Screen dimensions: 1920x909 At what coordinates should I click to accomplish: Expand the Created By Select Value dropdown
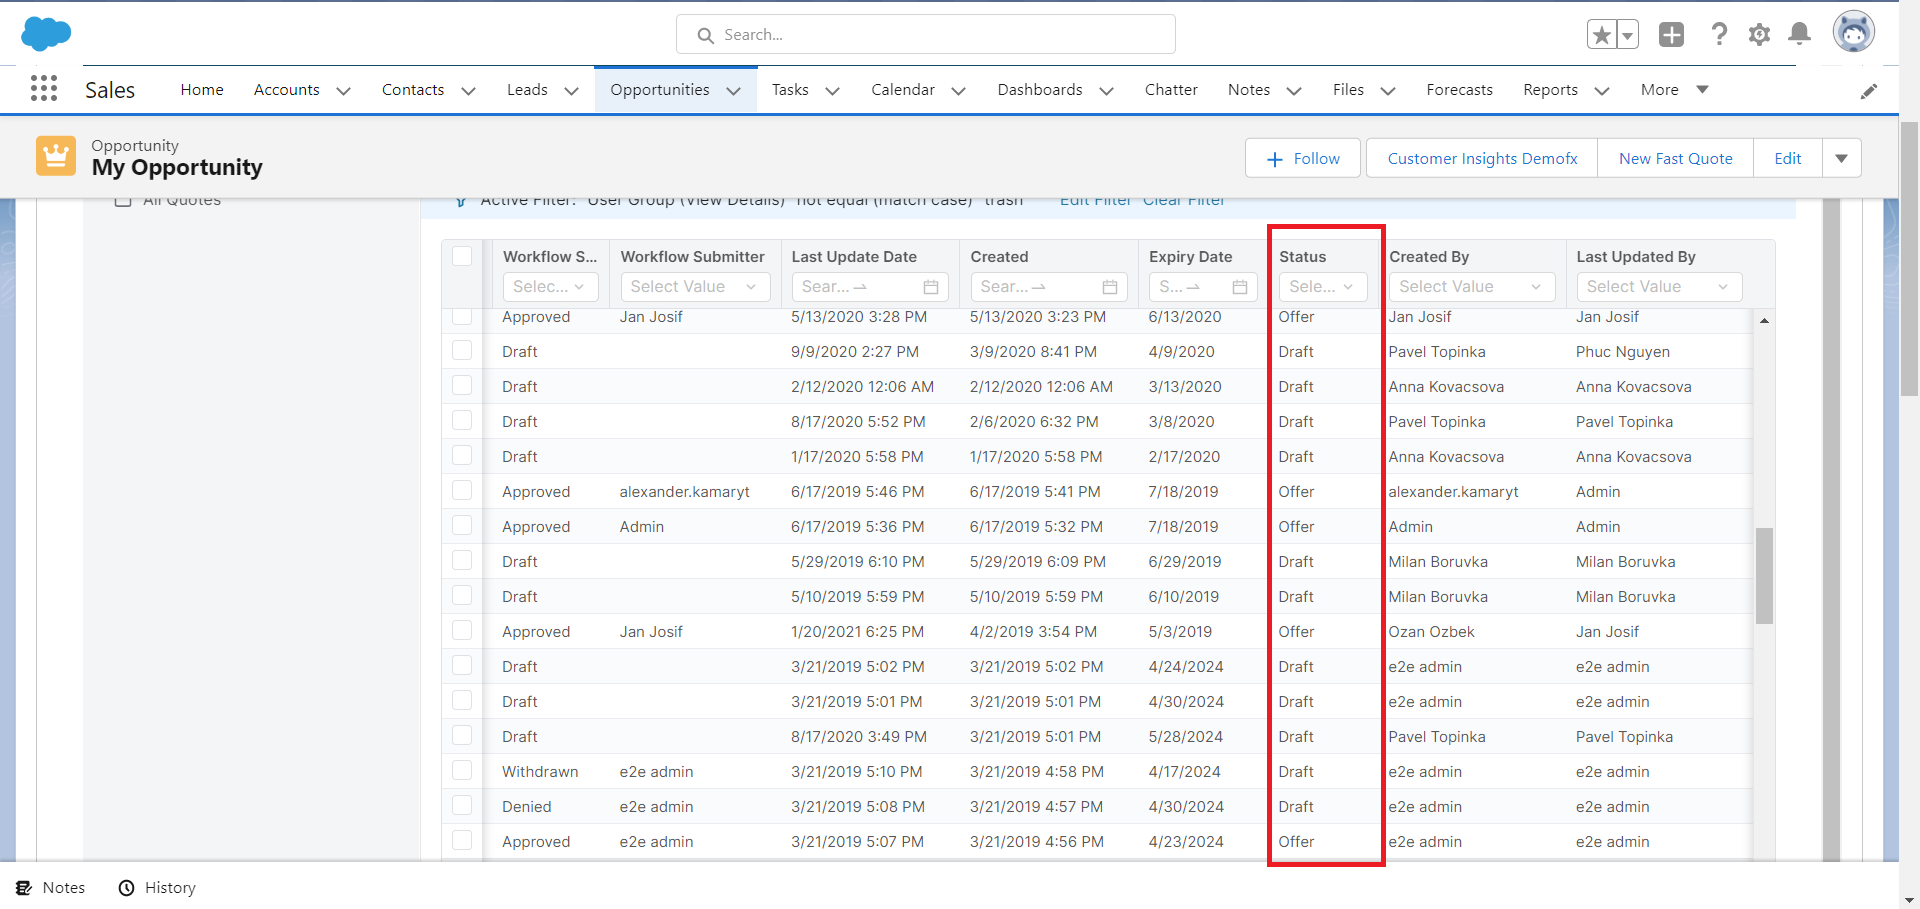pos(1471,287)
